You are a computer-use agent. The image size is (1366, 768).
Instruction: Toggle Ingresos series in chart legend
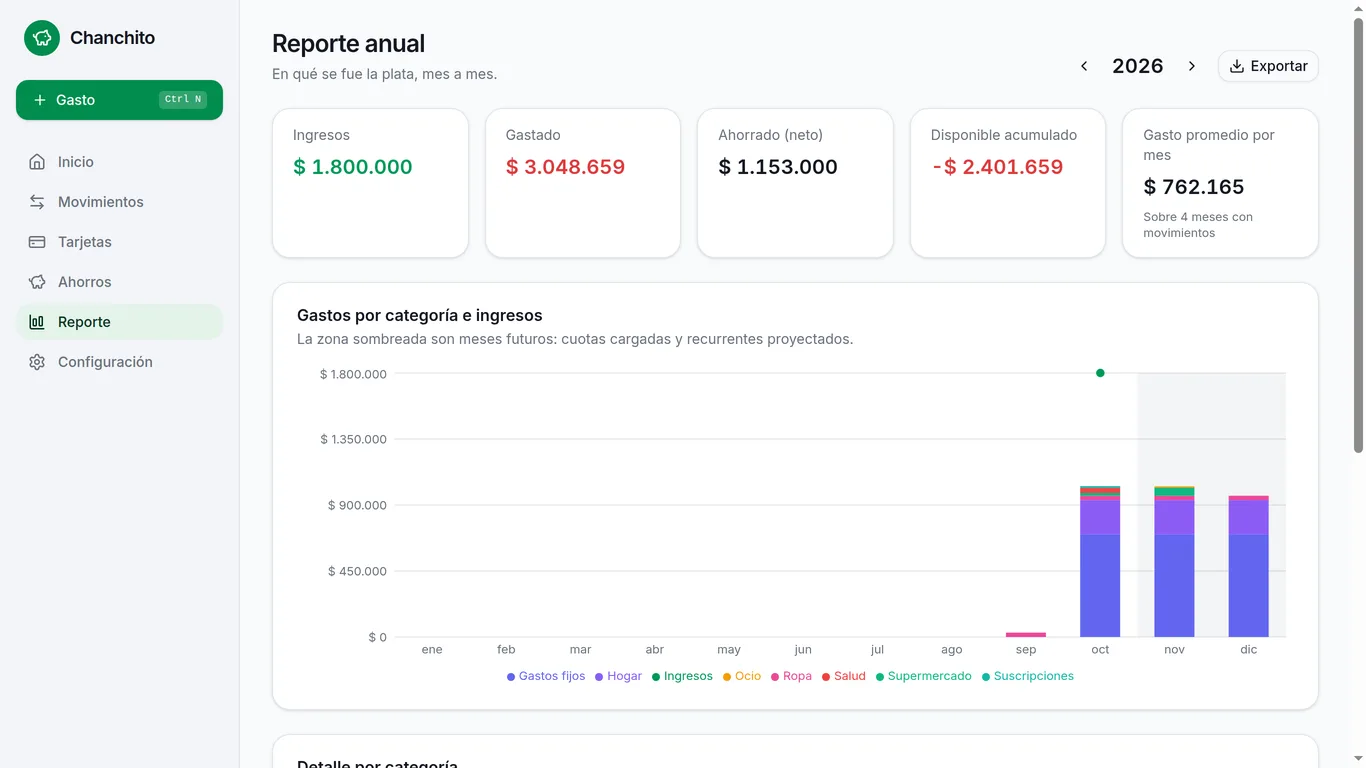682,676
